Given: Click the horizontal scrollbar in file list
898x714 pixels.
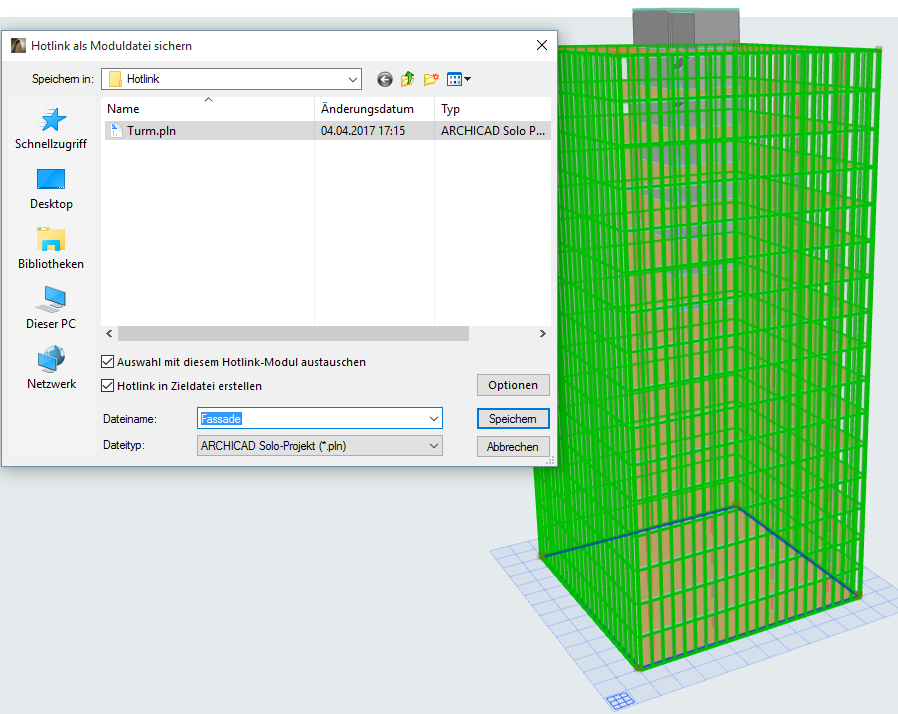Looking at the screenshot, I should pos(293,334).
